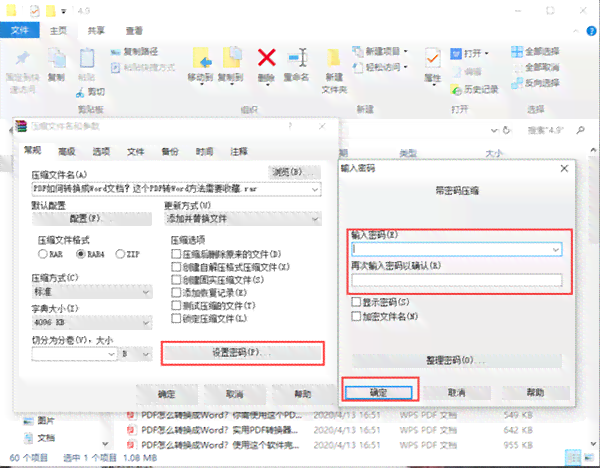Switch to the large icons view in the status bar

(590, 457)
